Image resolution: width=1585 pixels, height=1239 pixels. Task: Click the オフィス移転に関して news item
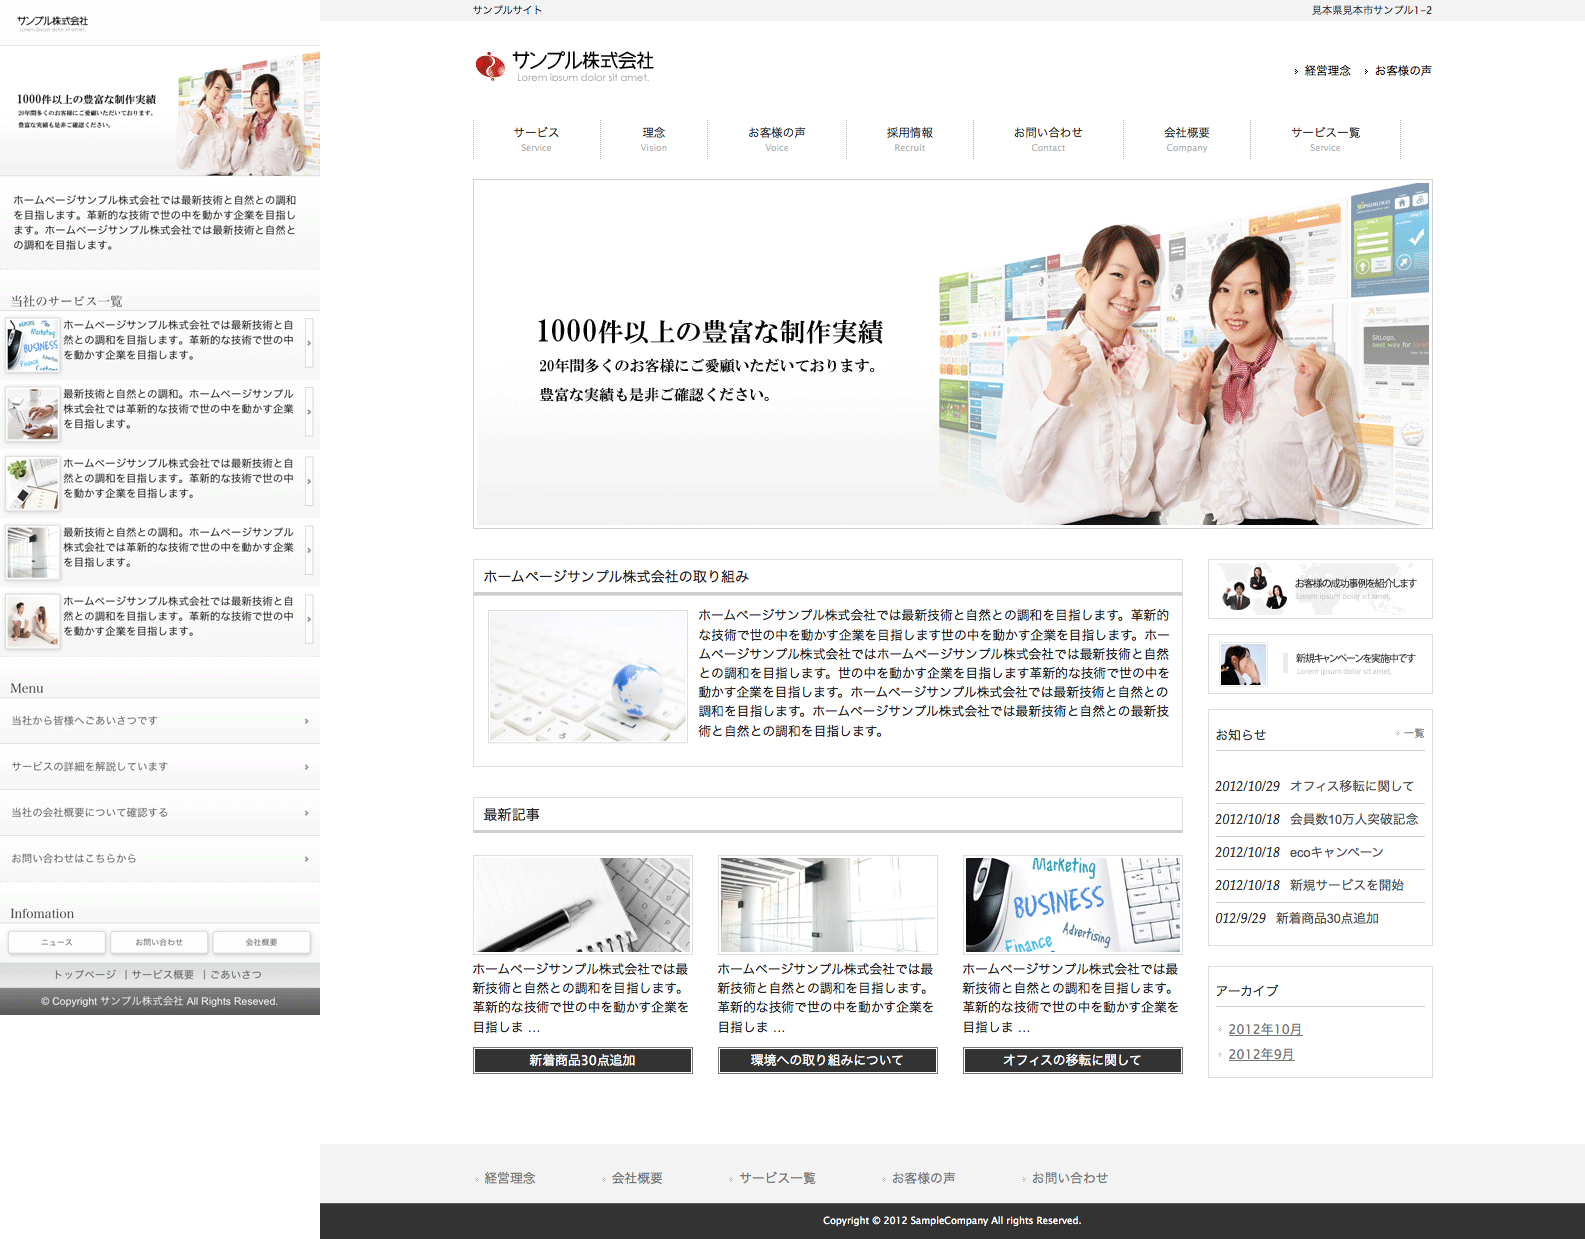click(1351, 786)
